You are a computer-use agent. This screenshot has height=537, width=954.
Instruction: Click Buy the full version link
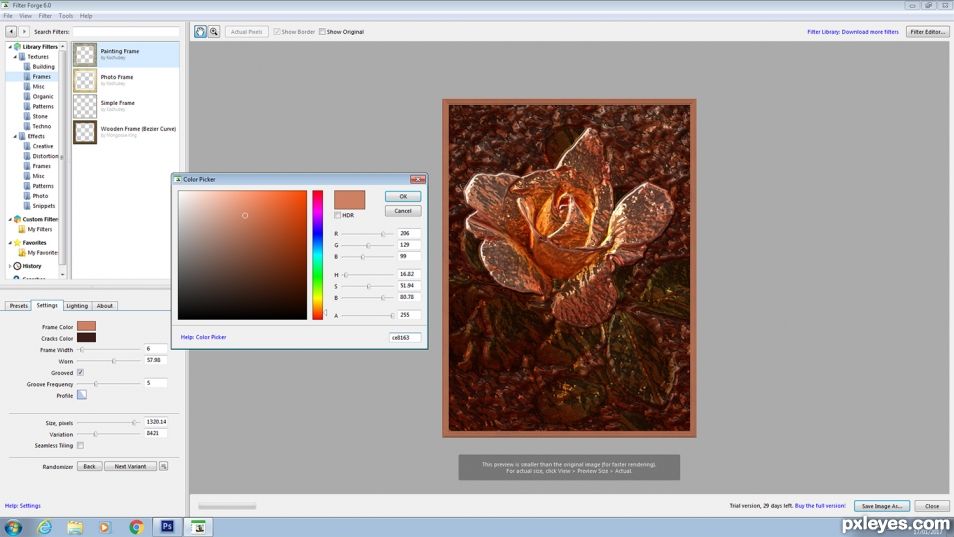pyautogui.click(x=820, y=505)
